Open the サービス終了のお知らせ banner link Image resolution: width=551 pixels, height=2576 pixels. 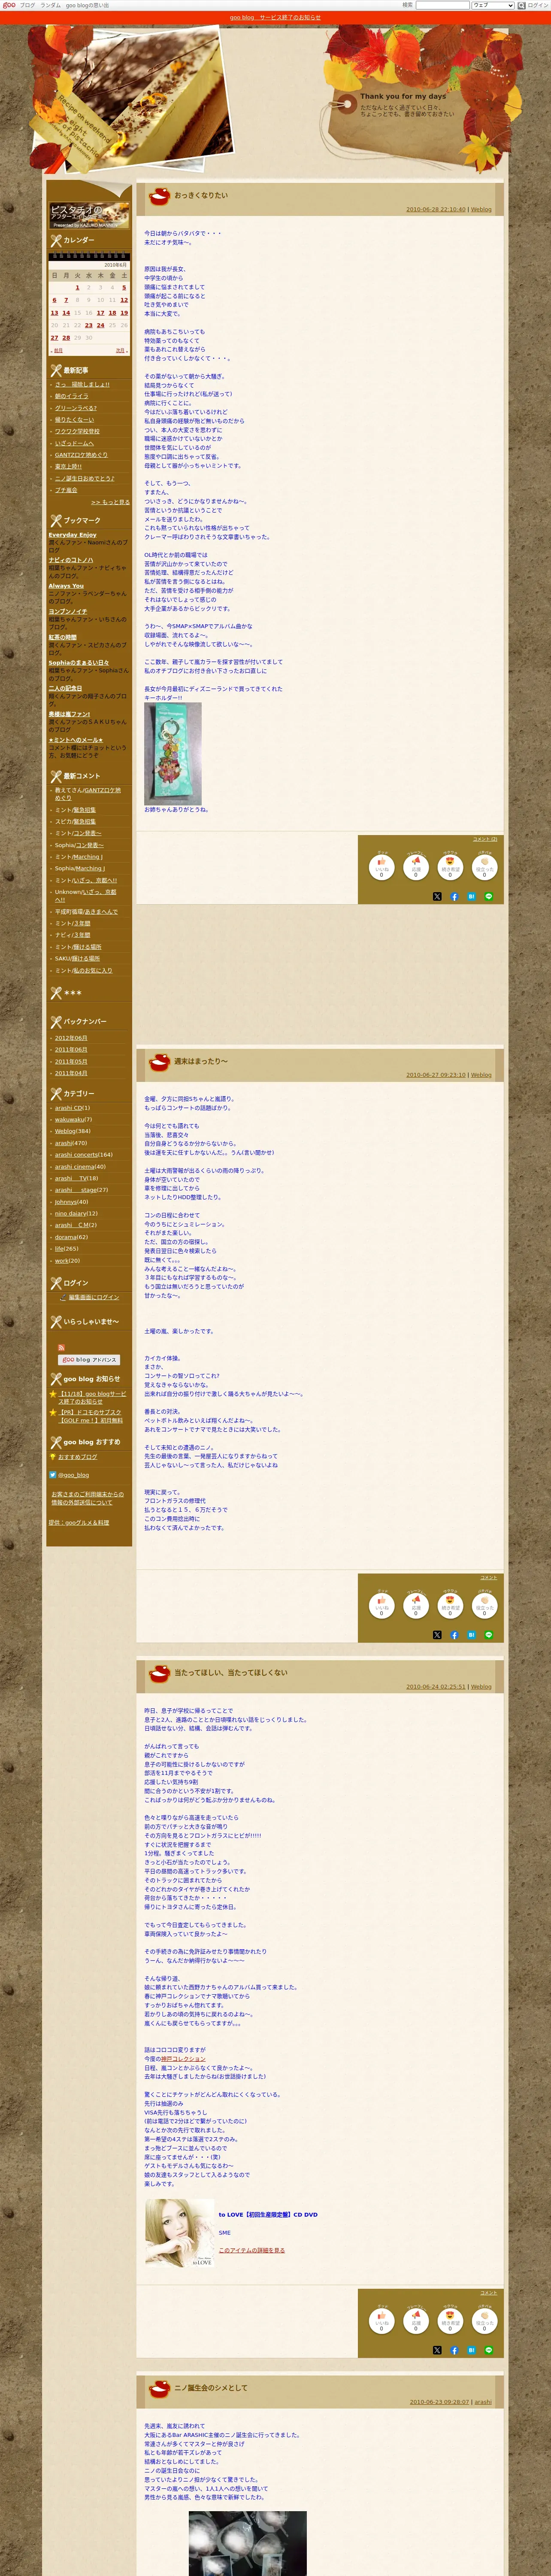pyautogui.click(x=275, y=17)
